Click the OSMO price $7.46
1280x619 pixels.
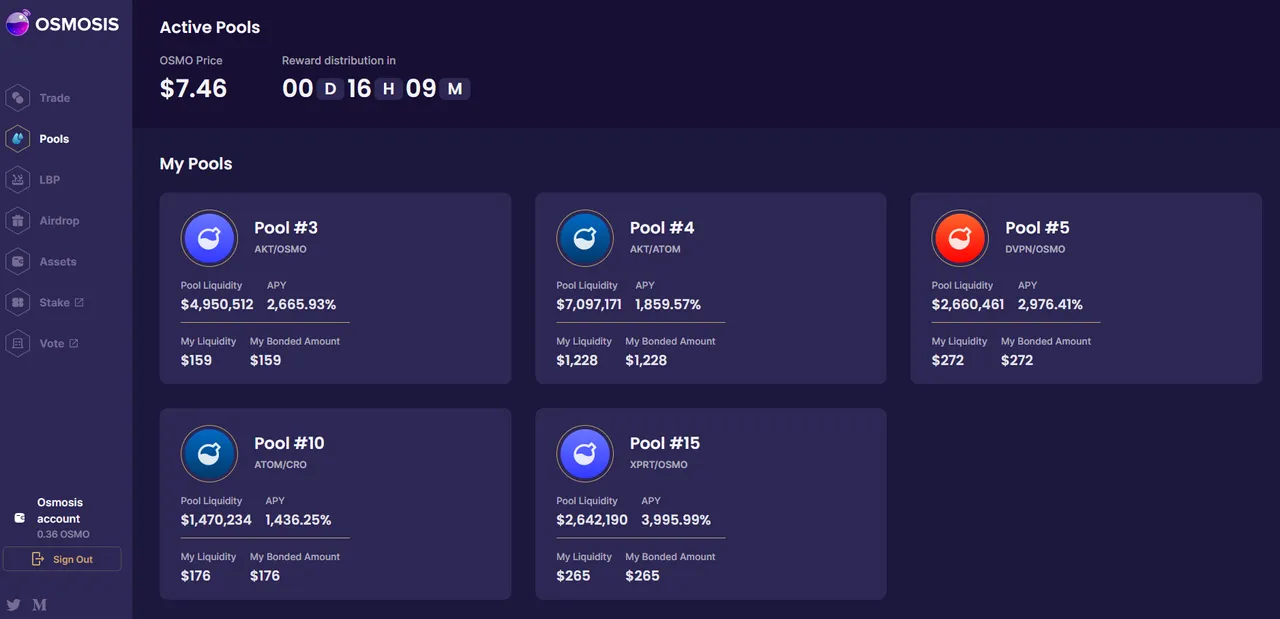coord(193,88)
